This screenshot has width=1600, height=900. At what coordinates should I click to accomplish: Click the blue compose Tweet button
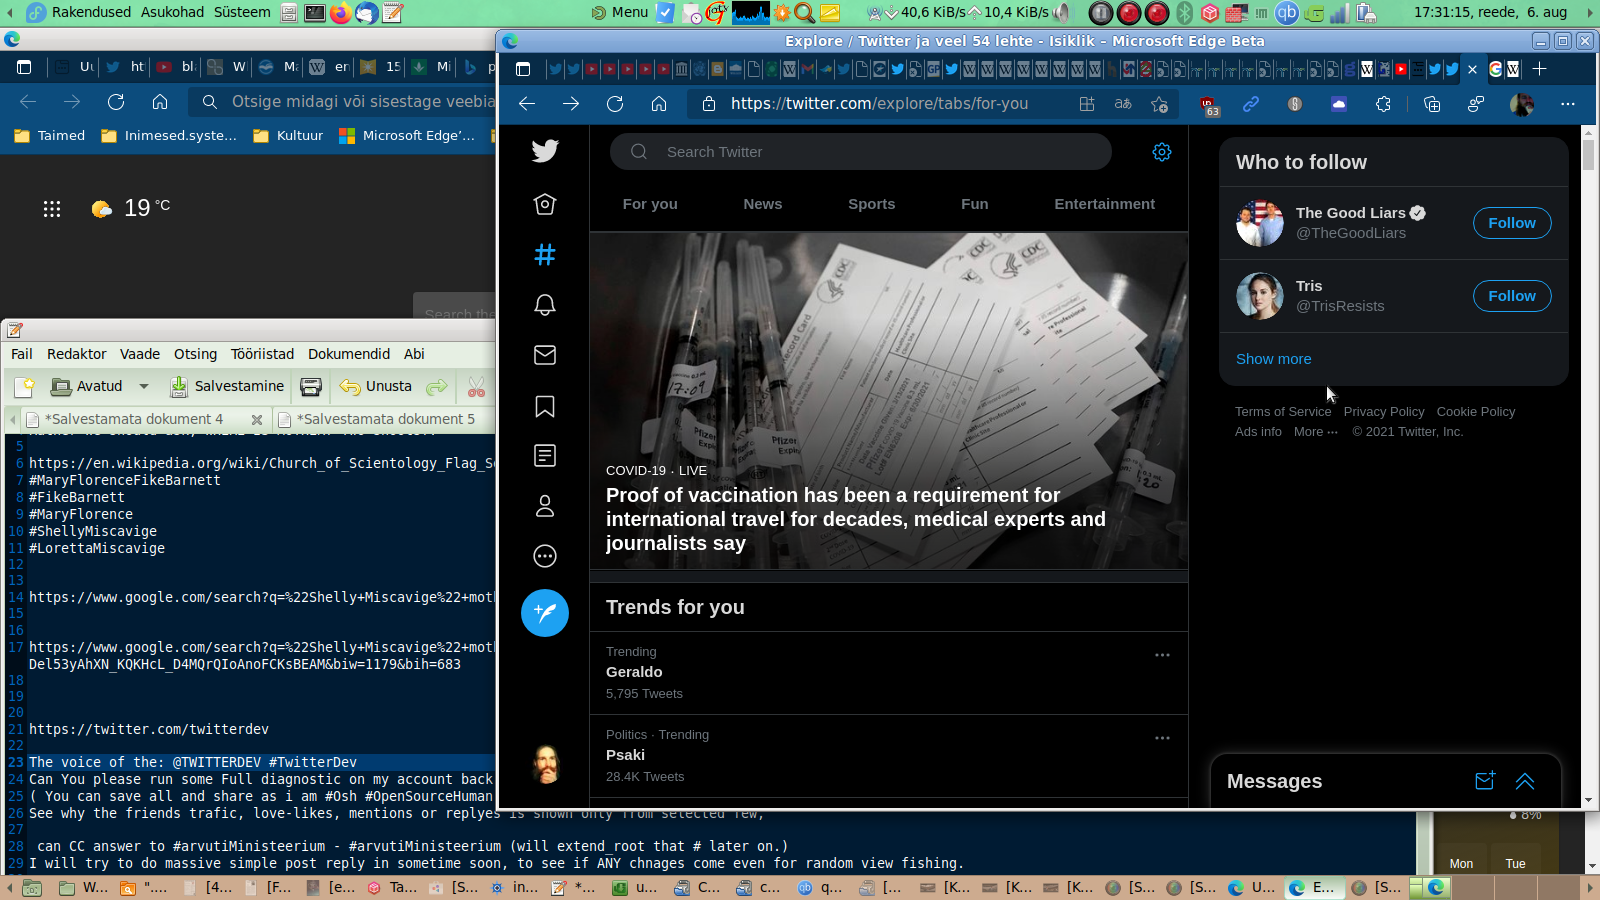[545, 613]
